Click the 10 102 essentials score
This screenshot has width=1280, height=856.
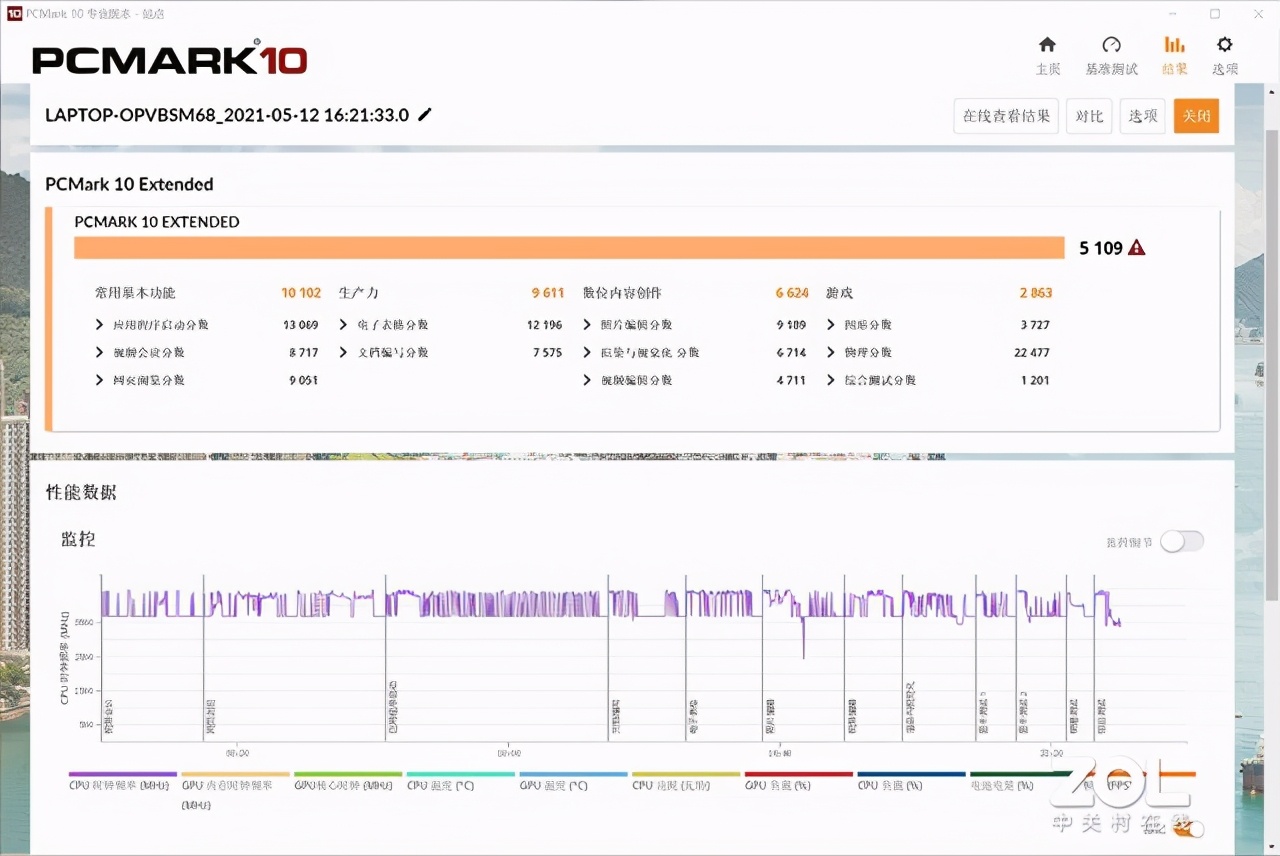point(301,293)
